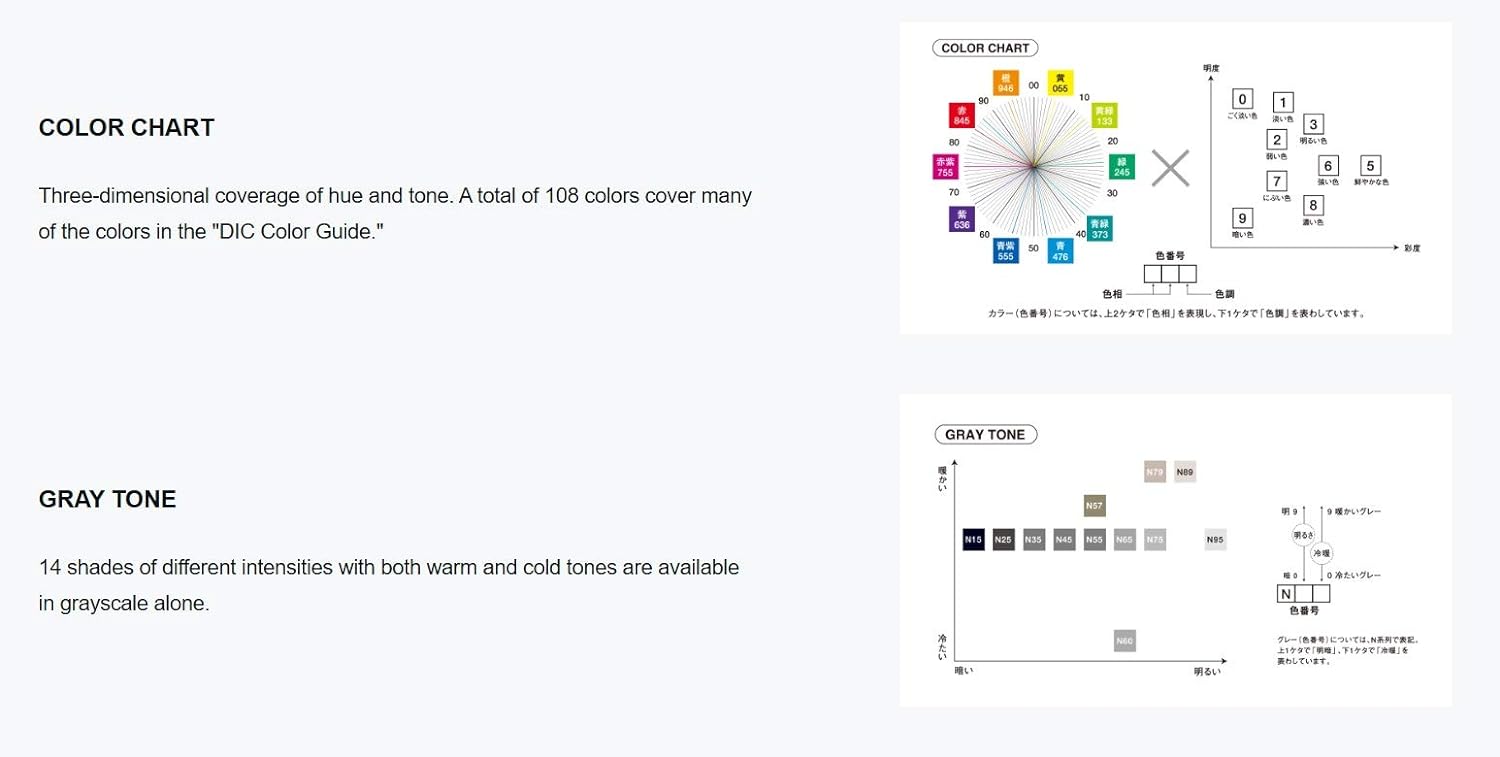The width and height of the screenshot is (1500, 757).
Task: Choose the green 245 hue swatch
Action: pyautogui.click(x=1122, y=166)
